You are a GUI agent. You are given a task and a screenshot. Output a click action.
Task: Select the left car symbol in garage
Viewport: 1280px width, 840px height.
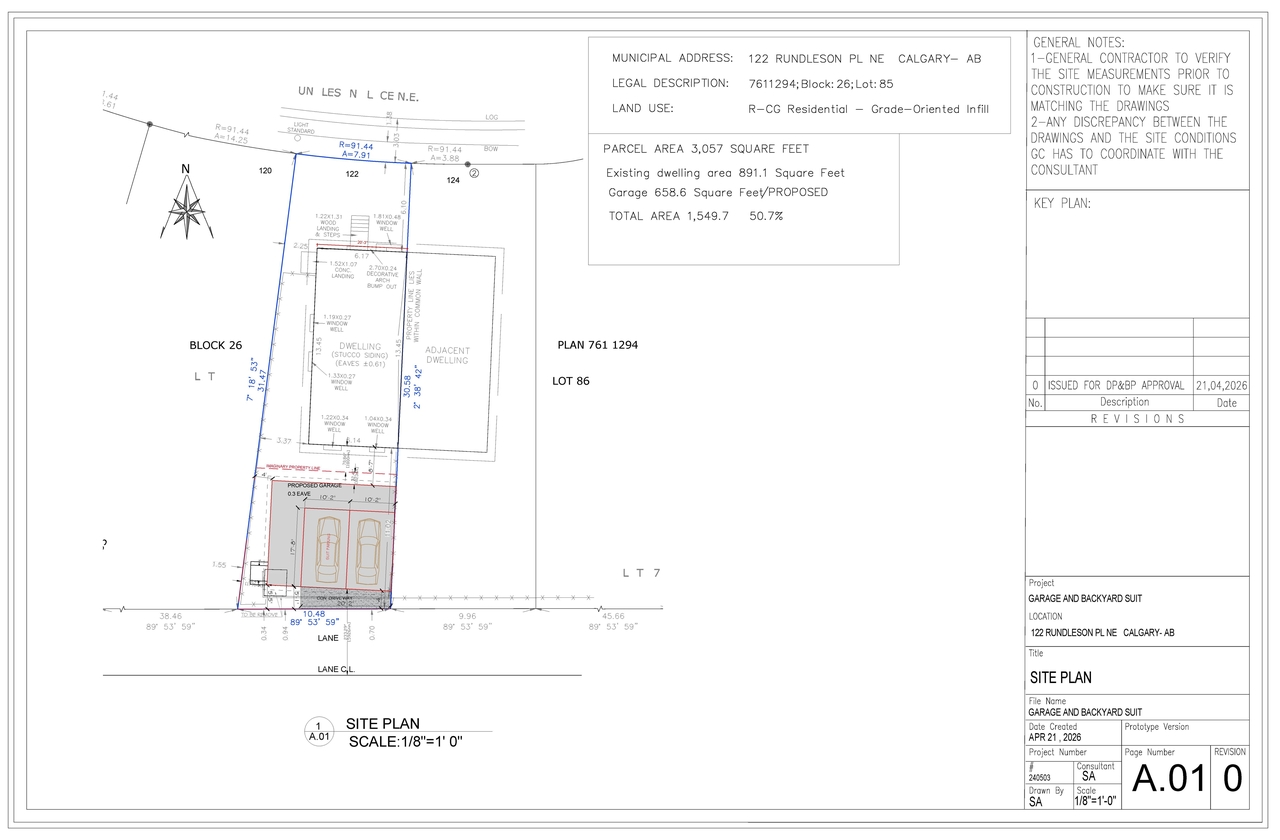click(x=327, y=552)
